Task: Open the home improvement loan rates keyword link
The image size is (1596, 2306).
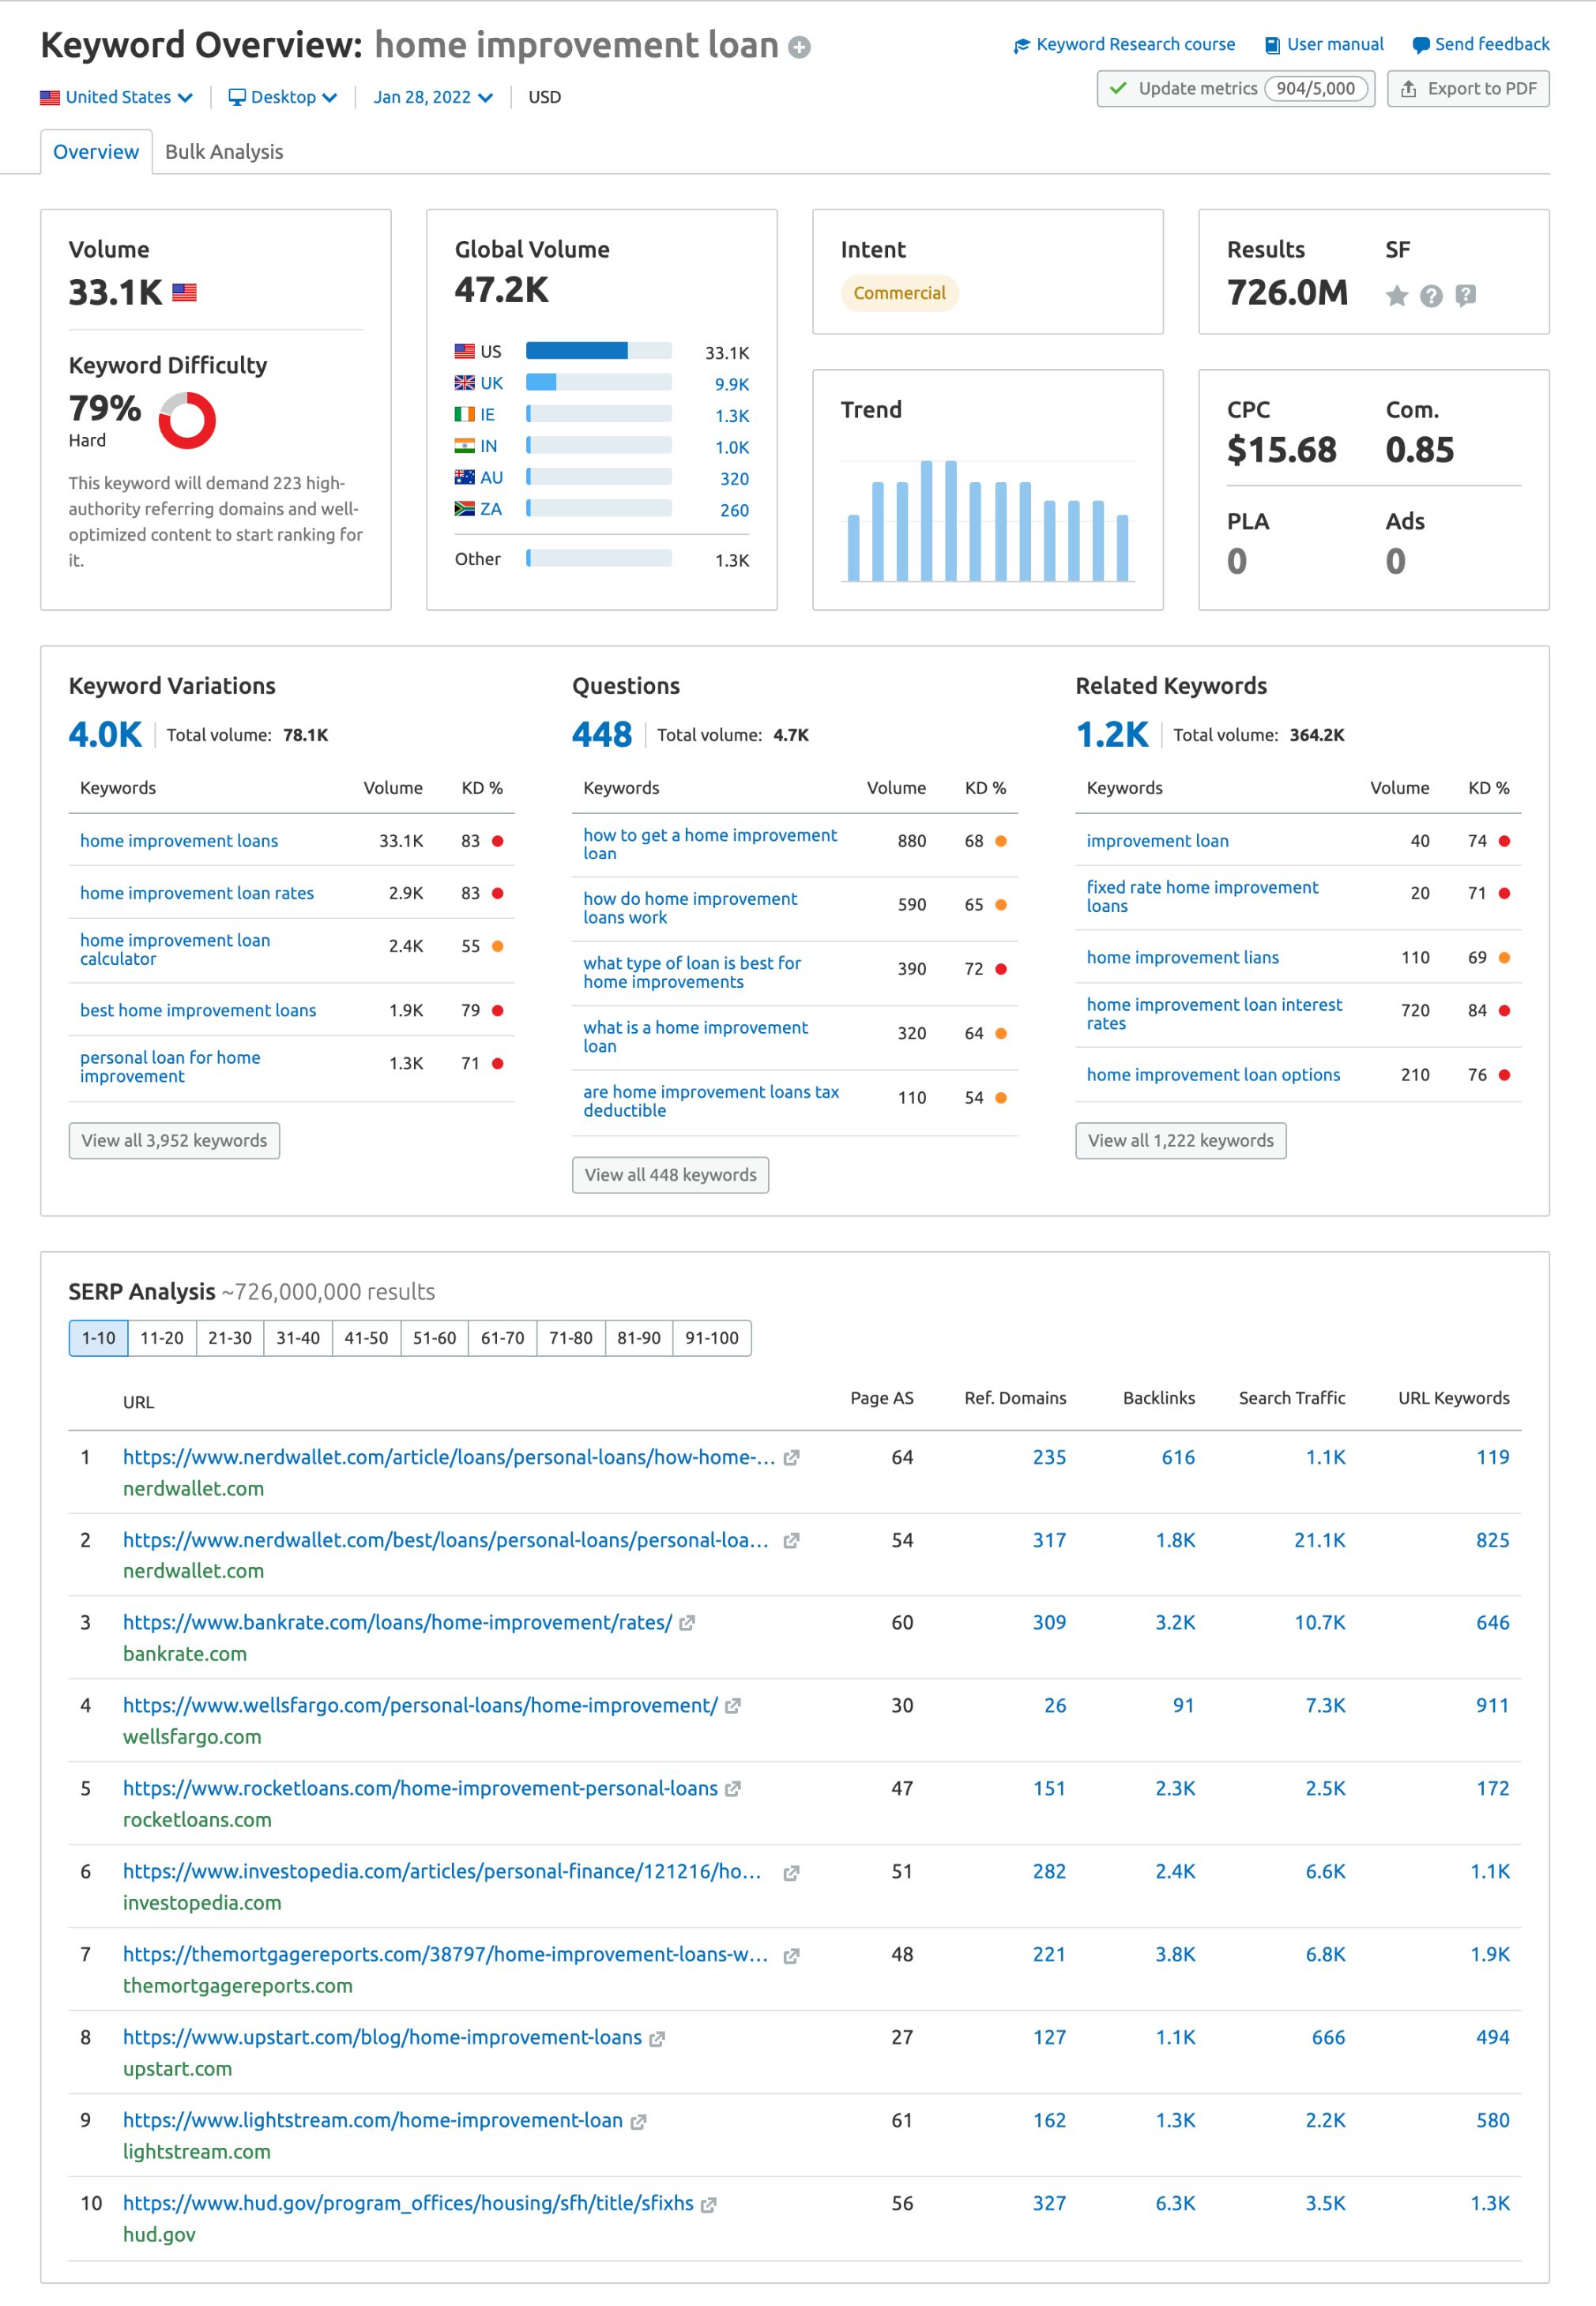Action: [x=197, y=893]
